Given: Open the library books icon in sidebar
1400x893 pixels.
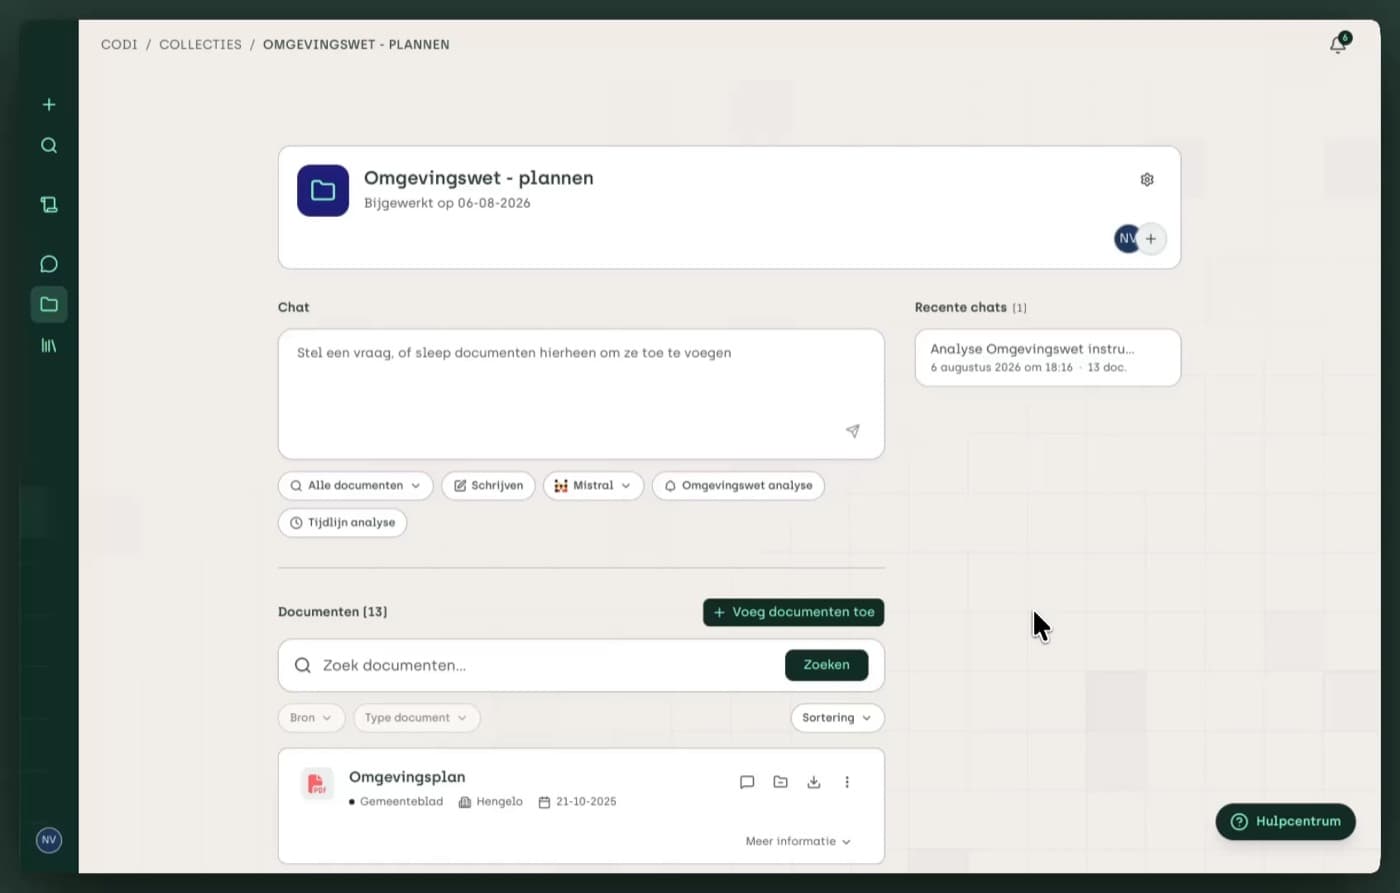Looking at the screenshot, I should coord(49,345).
